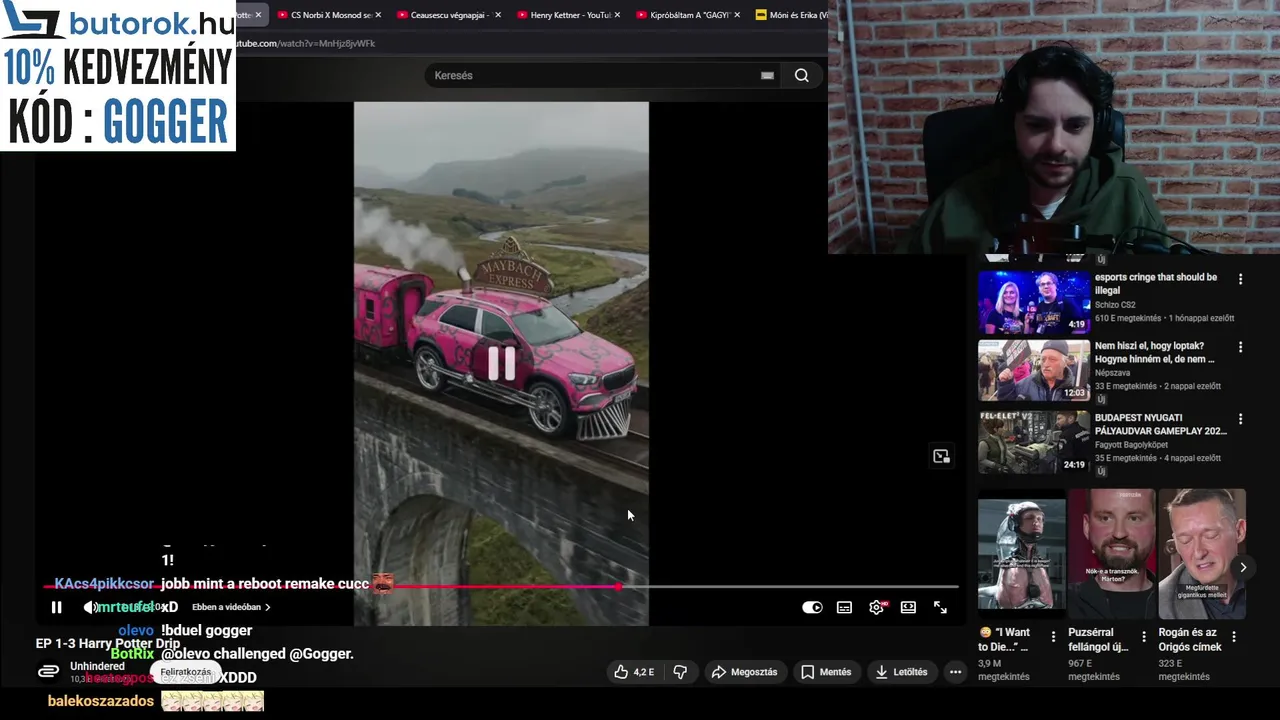The image size is (1280, 720).
Task: Open the Unhindered channel name link
Action: pyautogui.click(x=98, y=666)
